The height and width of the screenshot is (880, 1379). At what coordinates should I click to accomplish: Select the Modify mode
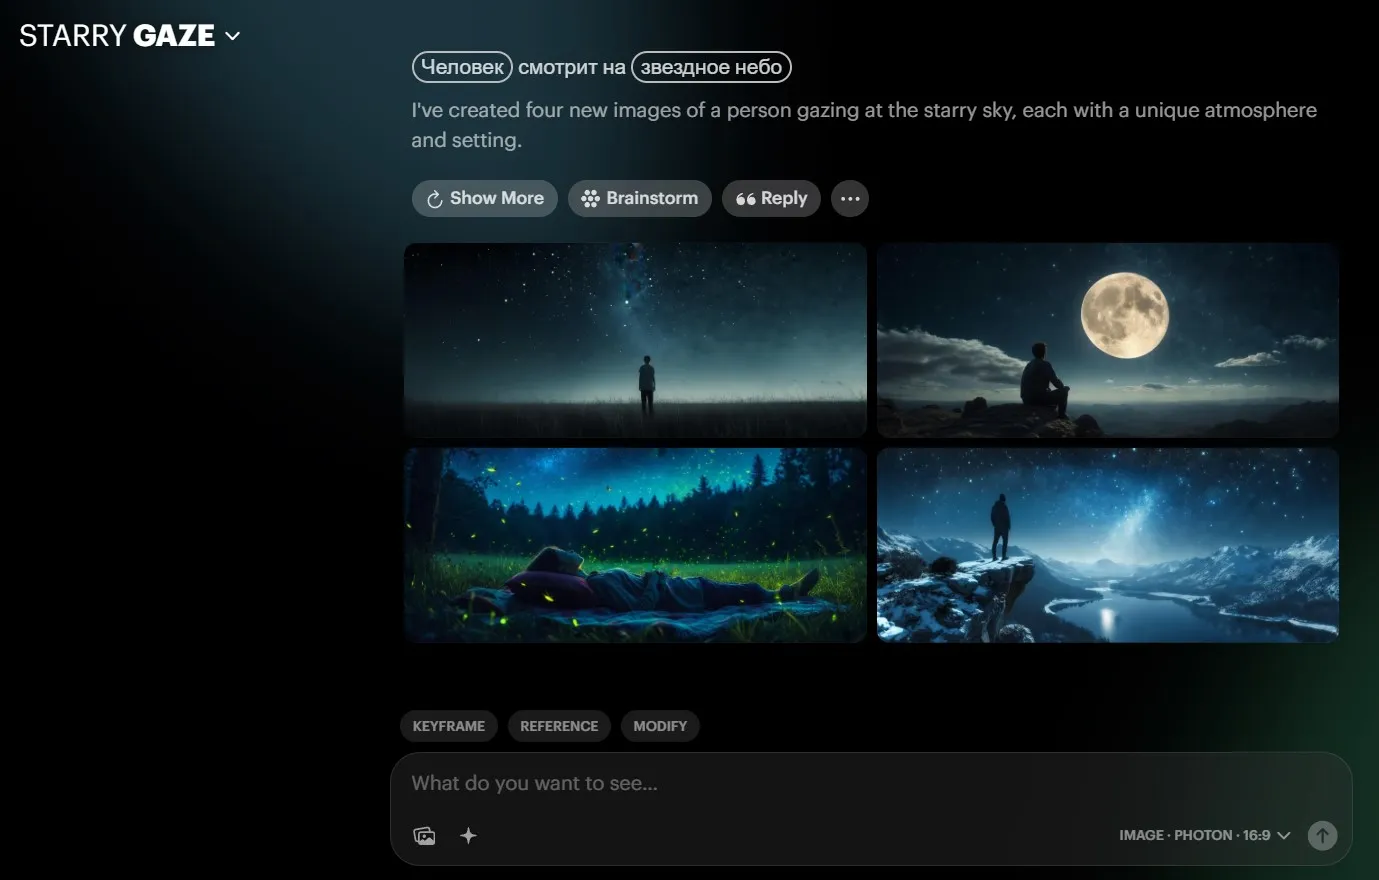(660, 726)
